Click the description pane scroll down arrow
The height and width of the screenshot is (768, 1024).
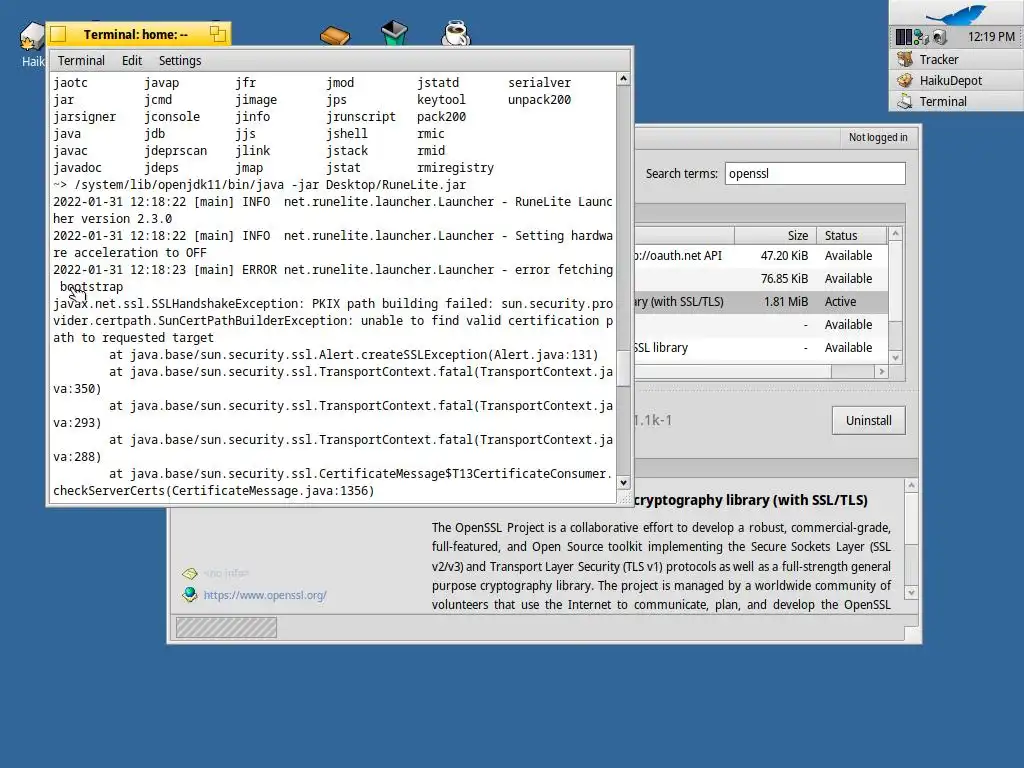912,592
